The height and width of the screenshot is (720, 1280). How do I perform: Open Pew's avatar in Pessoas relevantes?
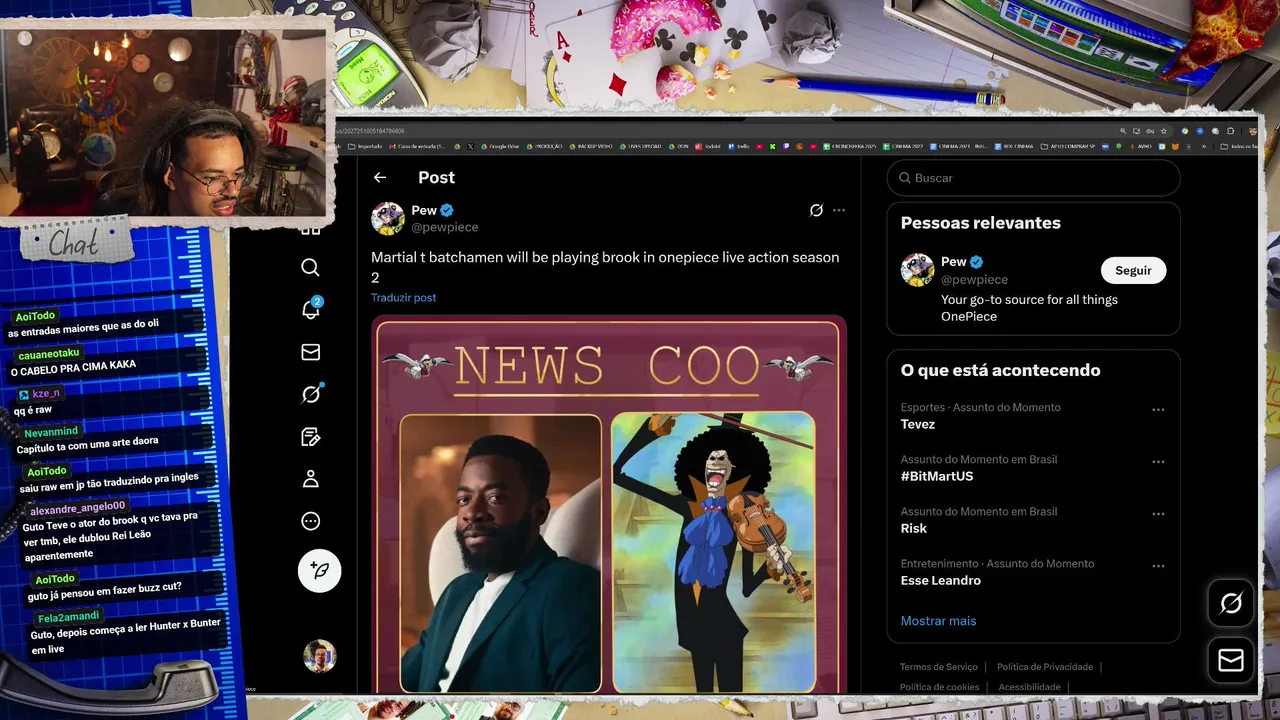click(917, 270)
